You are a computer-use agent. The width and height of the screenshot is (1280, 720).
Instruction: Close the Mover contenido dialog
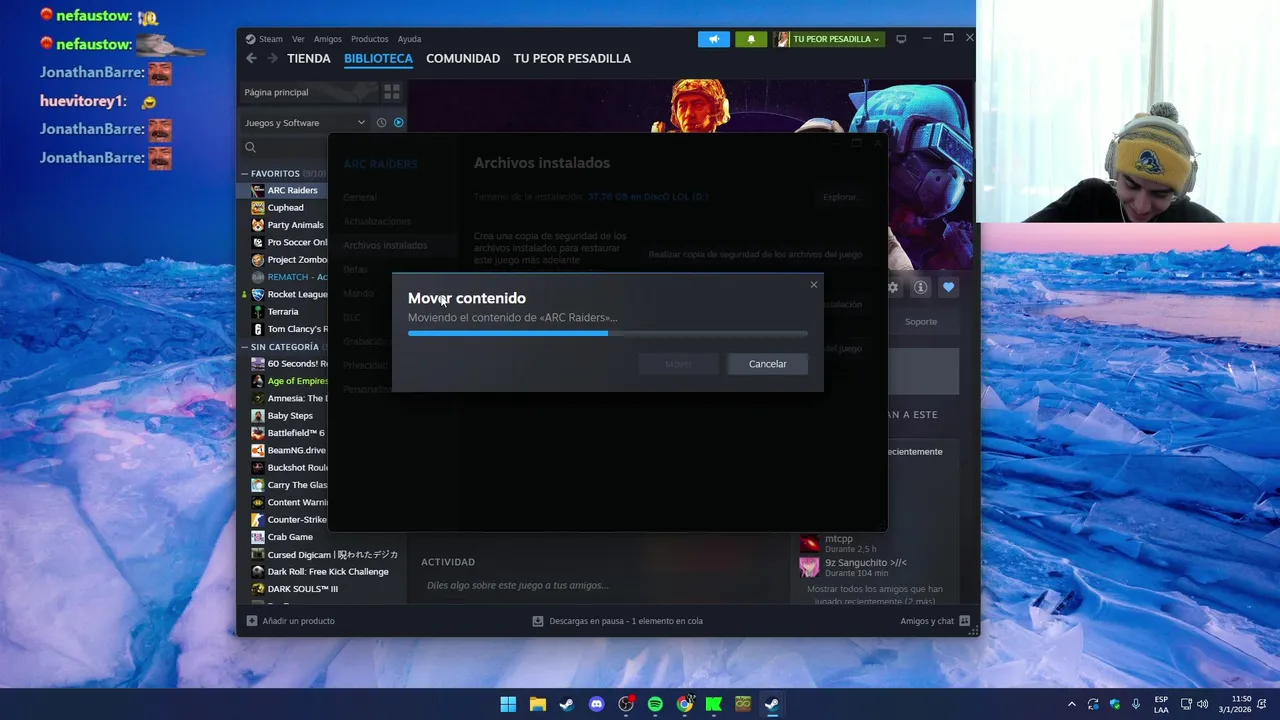pos(814,285)
